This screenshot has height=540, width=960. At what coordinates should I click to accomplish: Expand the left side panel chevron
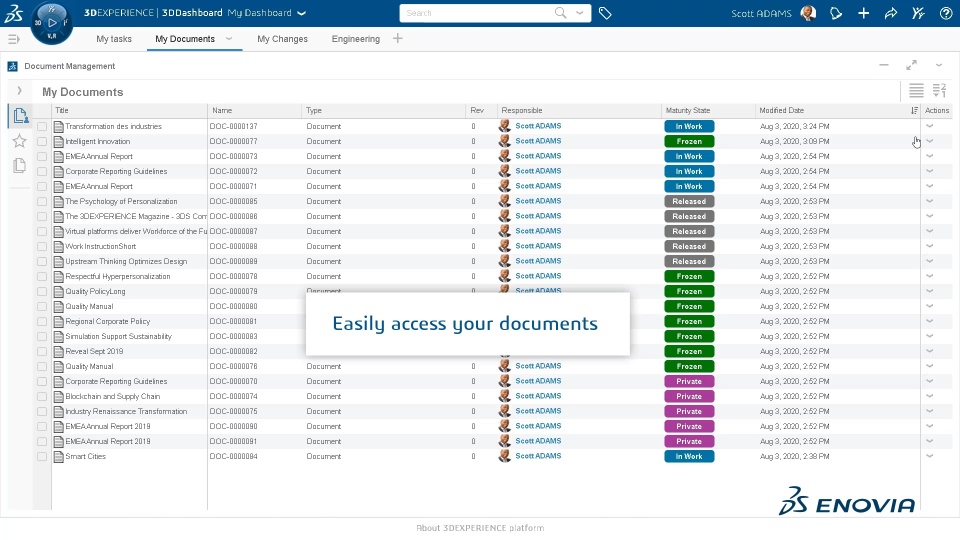click(20, 91)
